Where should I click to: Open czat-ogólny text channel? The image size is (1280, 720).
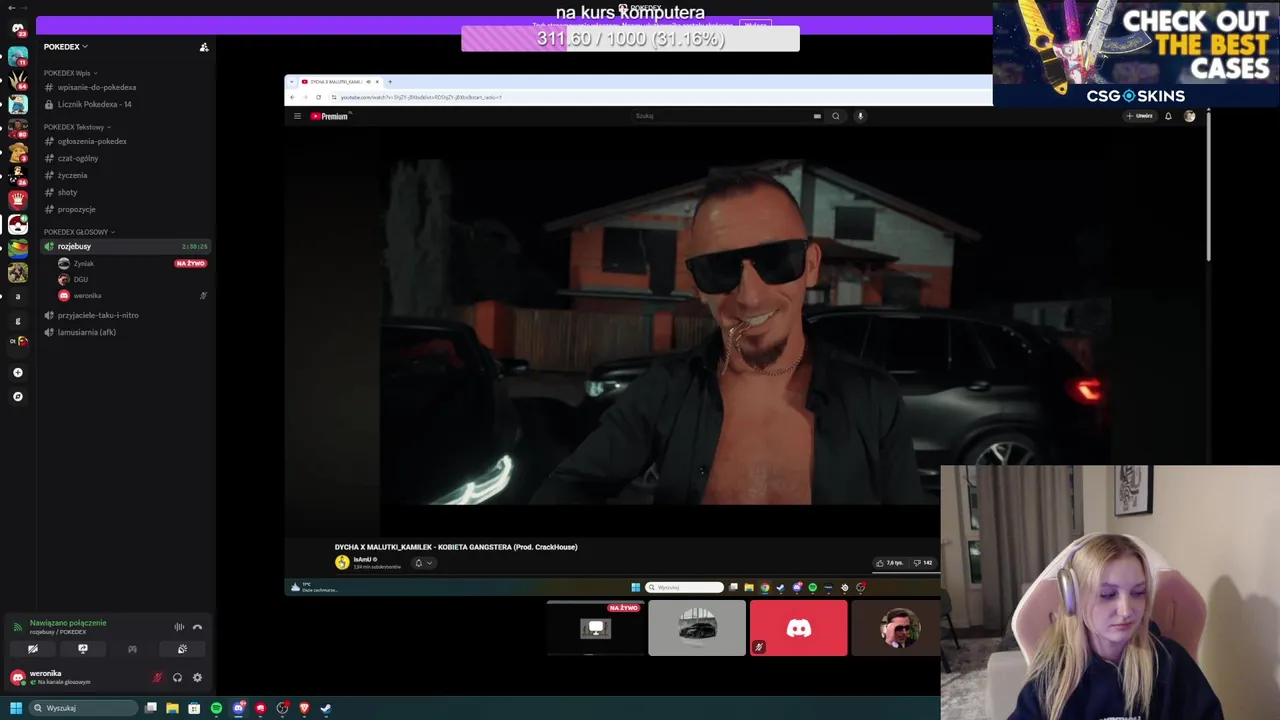coord(127,158)
